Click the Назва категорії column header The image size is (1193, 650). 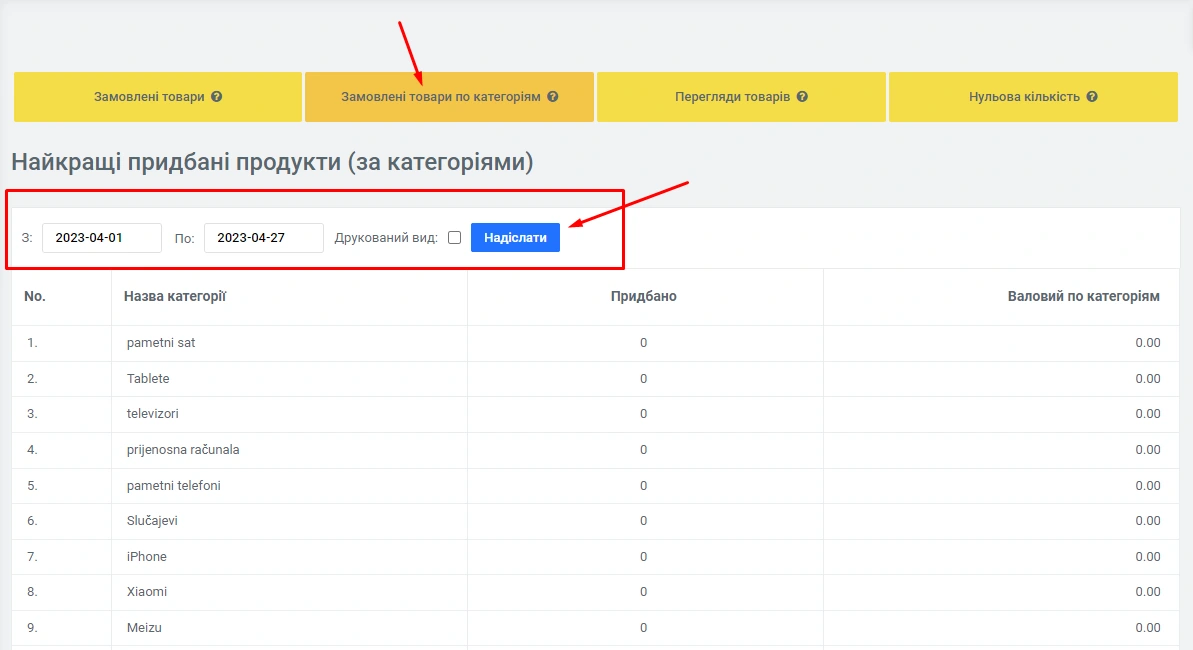pos(175,296)
